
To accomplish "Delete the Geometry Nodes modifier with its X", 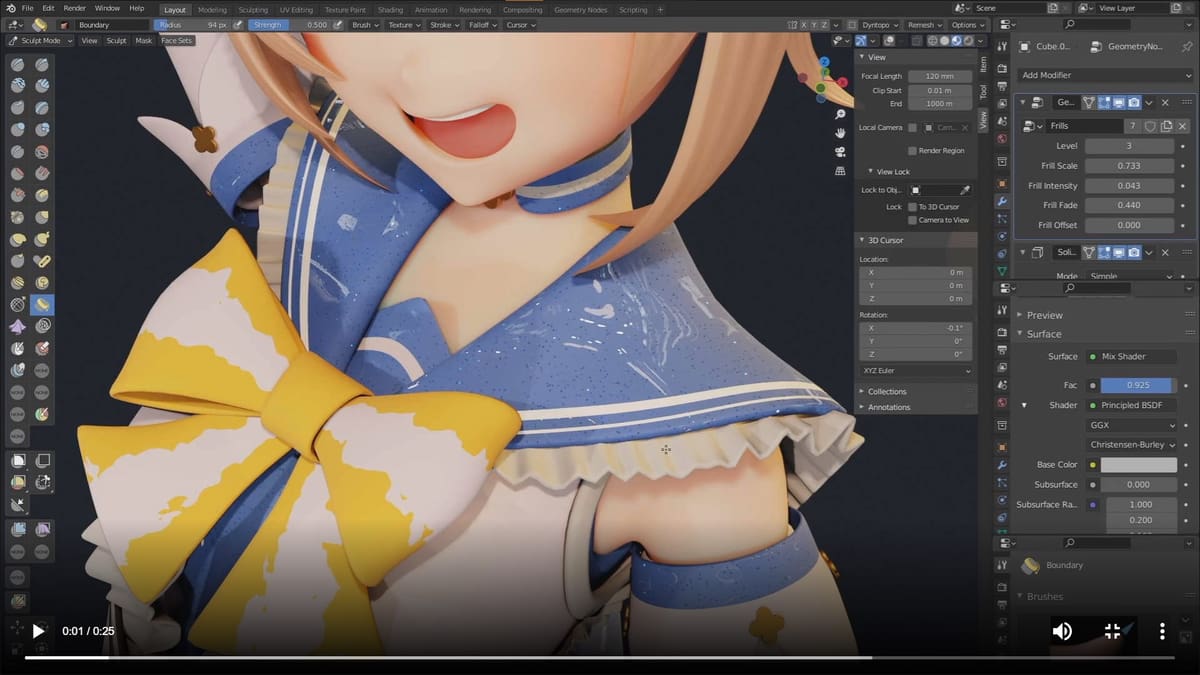I will coord(1165,102).
